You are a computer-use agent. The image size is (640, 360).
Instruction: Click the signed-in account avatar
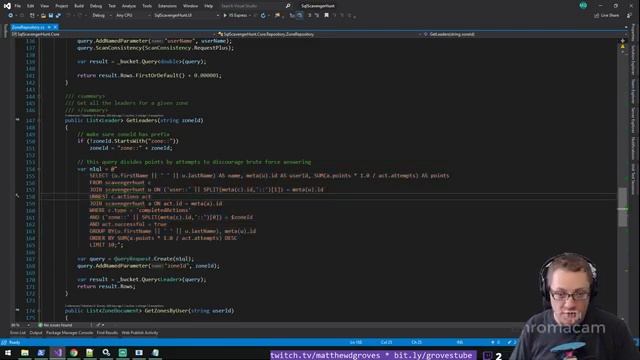click(x=583, y=6)
